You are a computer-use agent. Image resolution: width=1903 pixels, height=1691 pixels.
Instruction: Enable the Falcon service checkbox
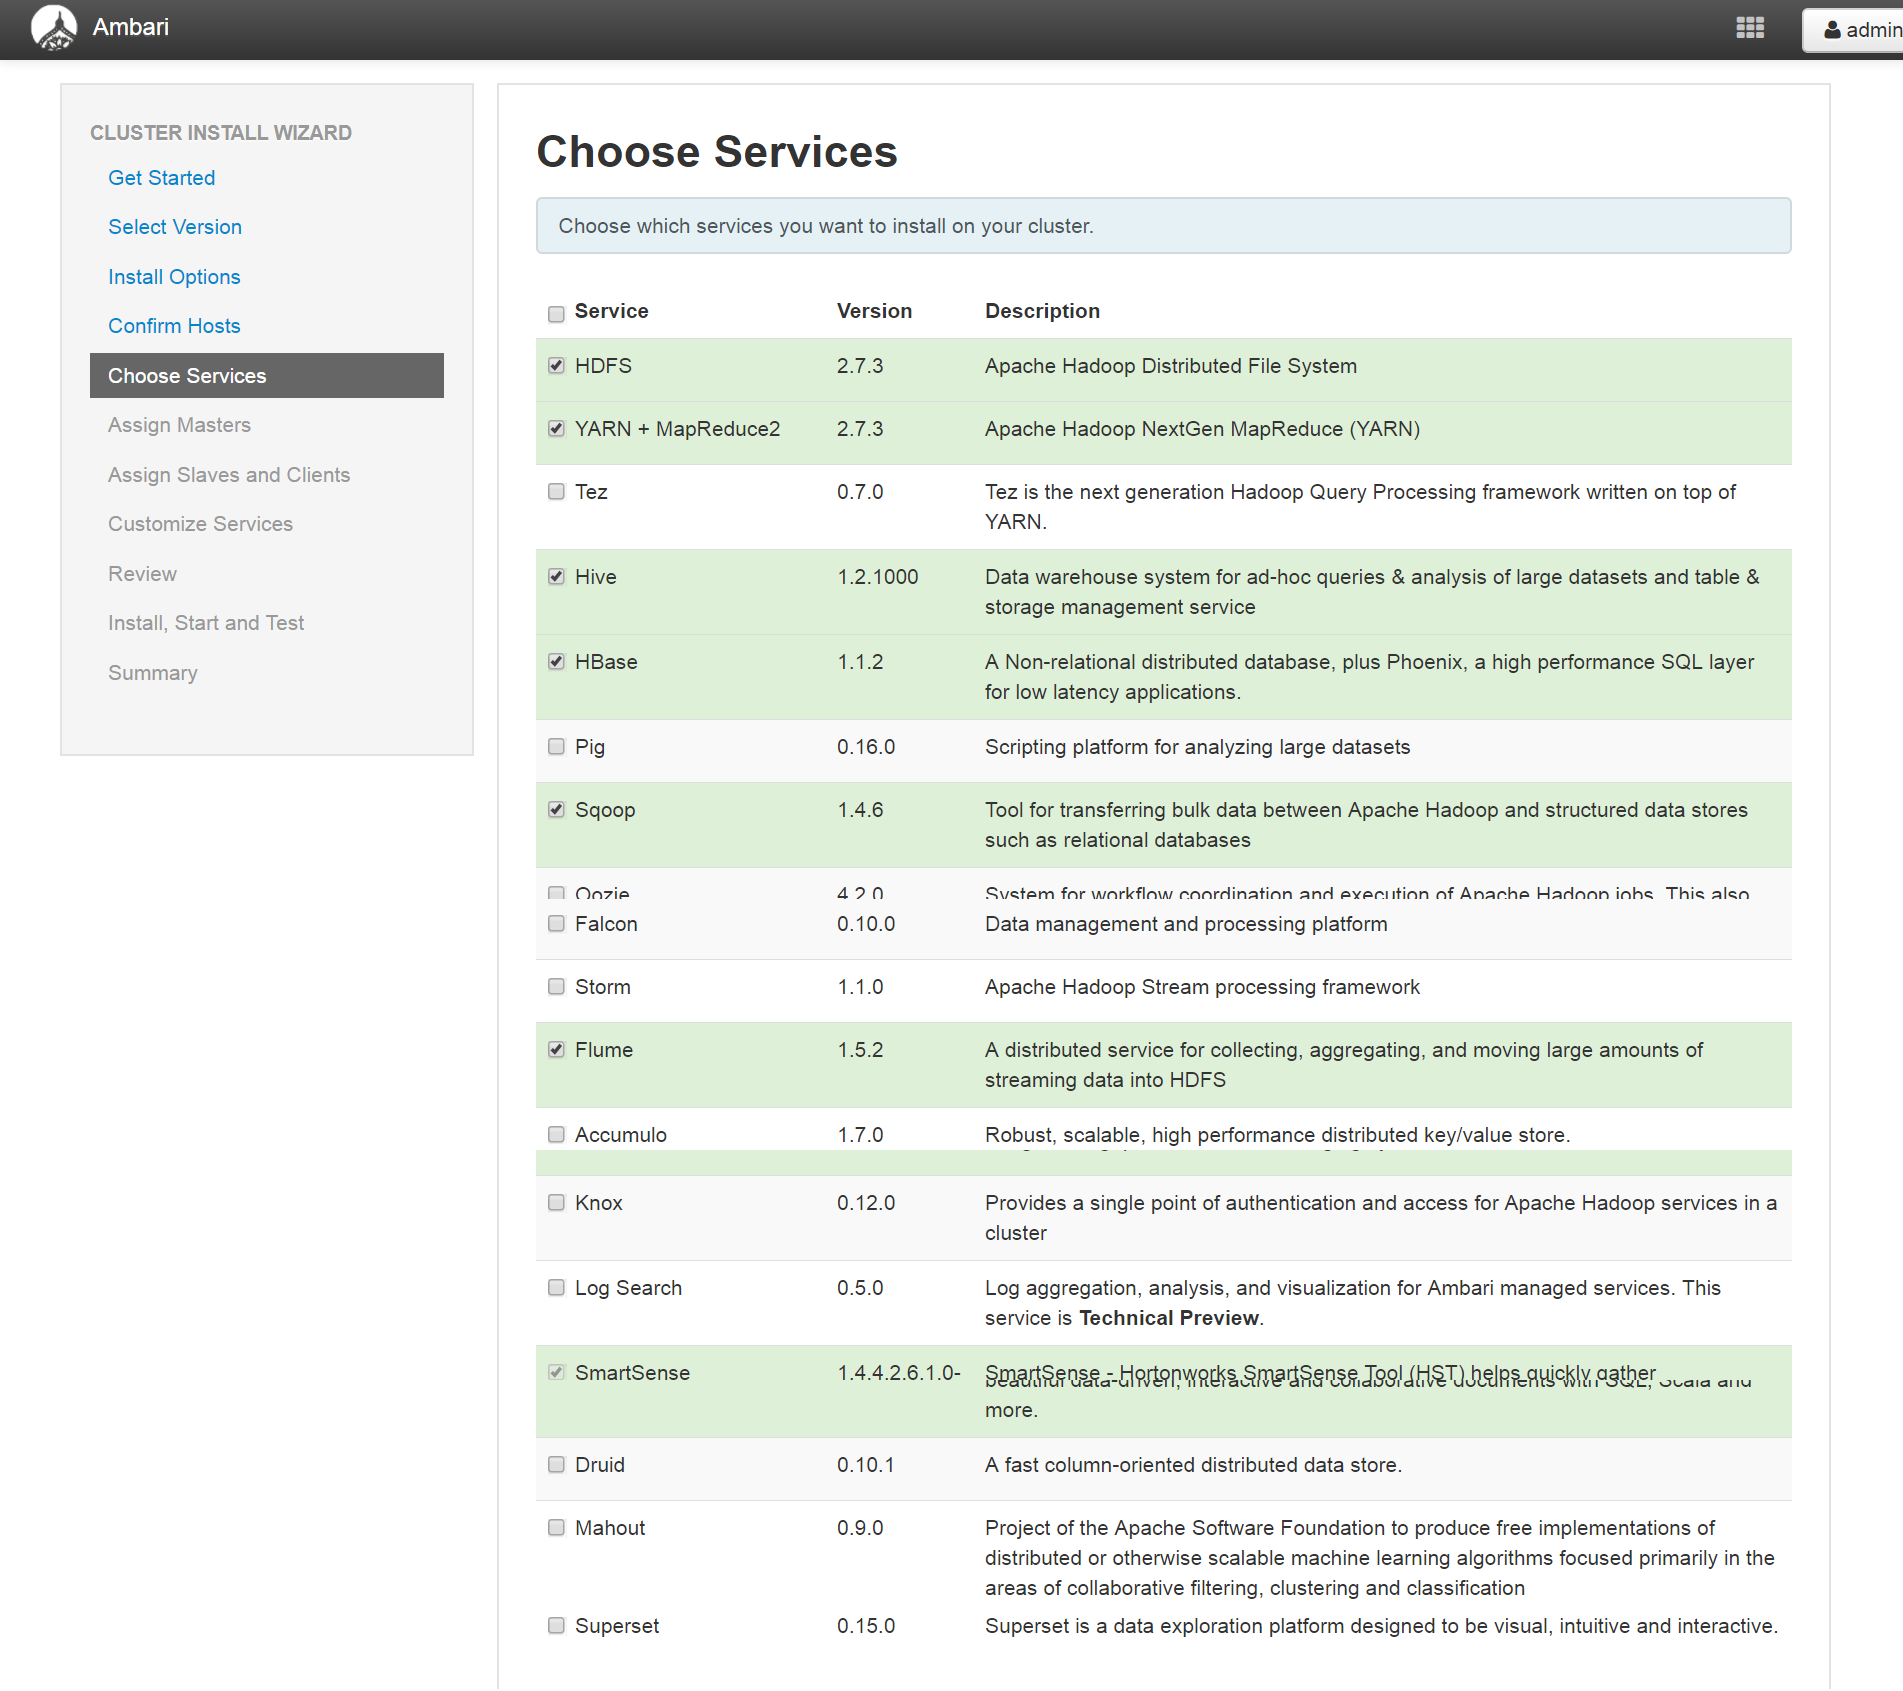point(556,924)
